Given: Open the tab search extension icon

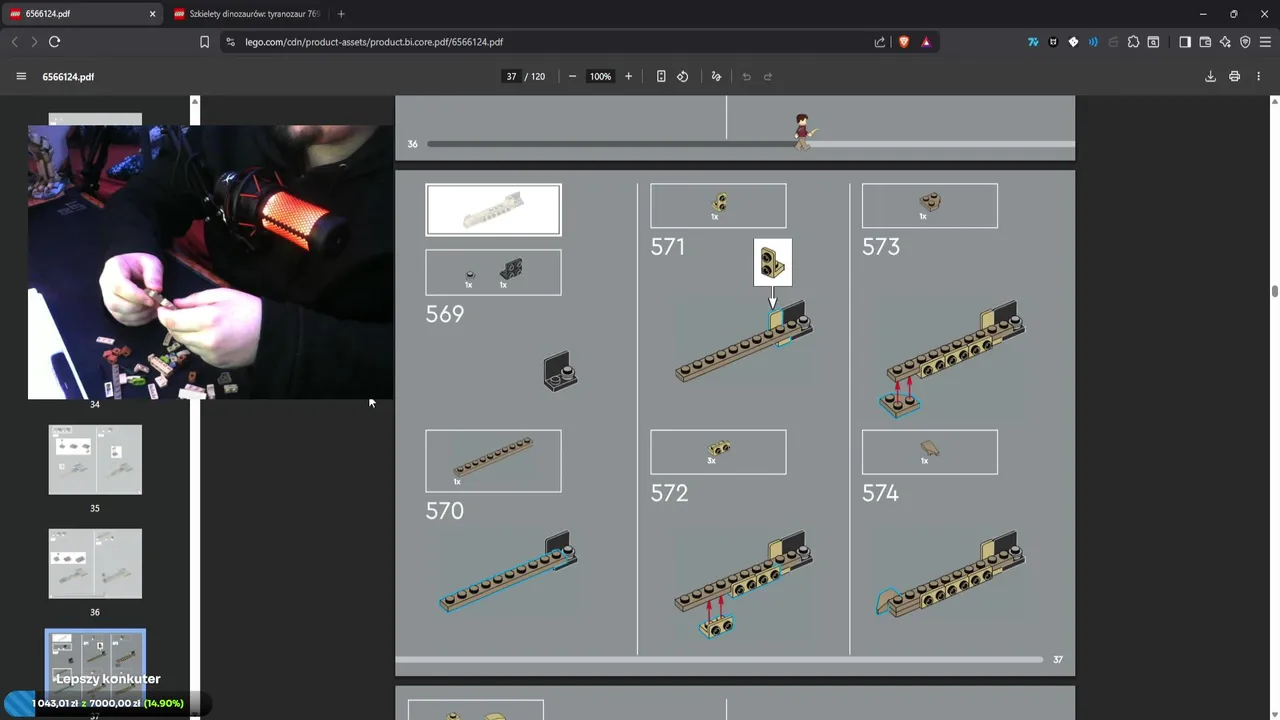Looking at the screenshot, I should 1153,42.
